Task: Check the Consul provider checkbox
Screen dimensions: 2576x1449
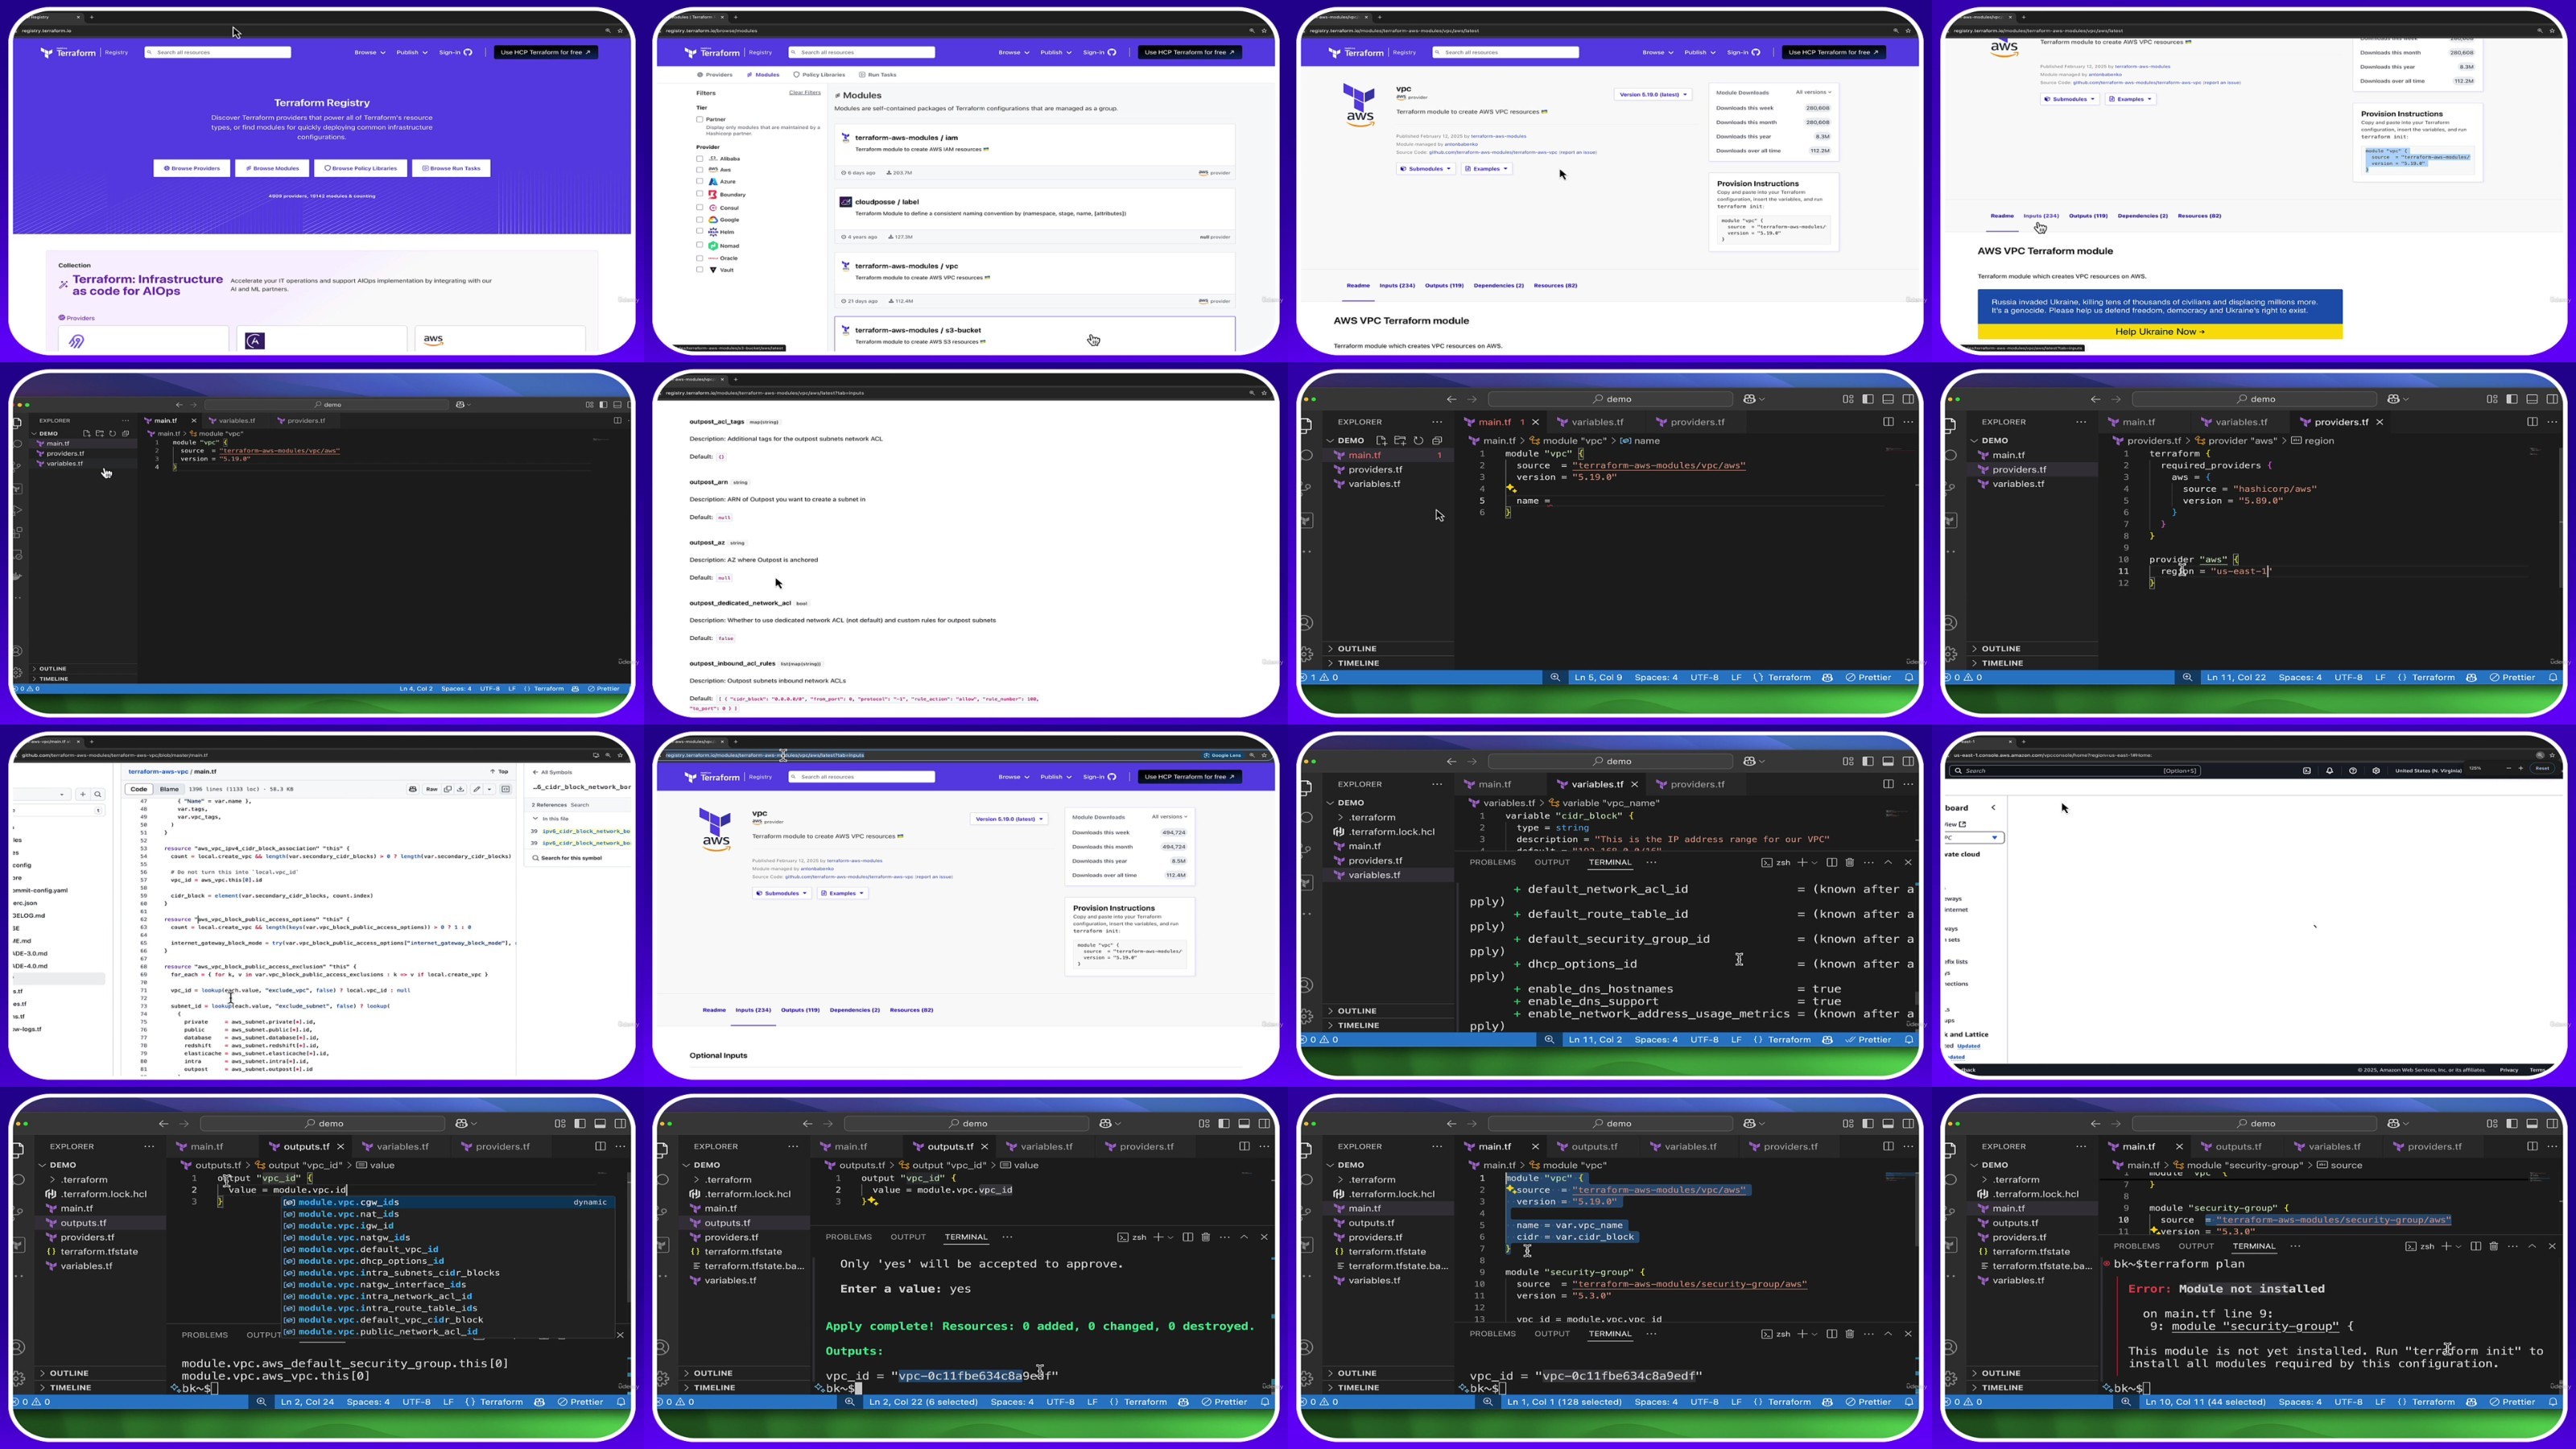Action: [x=699, y=207]
